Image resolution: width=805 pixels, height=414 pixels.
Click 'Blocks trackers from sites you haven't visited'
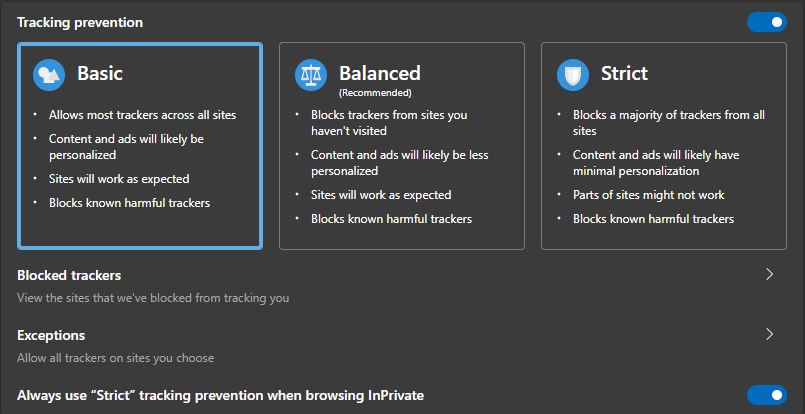click(x=388, y=123)
